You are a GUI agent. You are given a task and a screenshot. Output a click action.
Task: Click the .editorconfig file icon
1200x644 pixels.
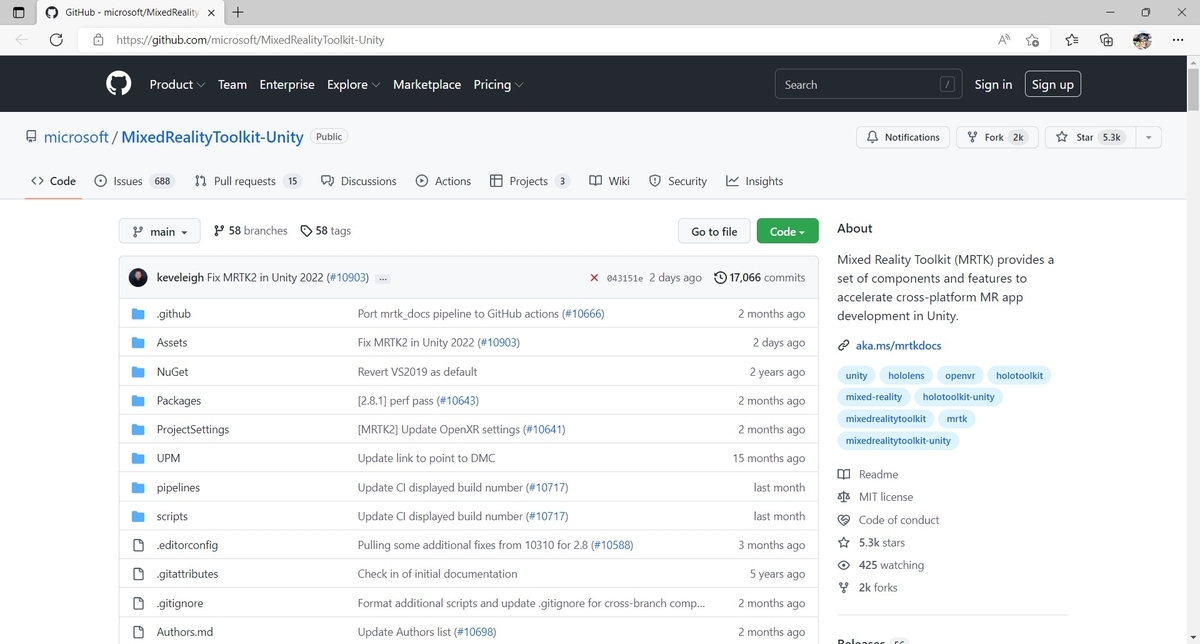[139, 545]
